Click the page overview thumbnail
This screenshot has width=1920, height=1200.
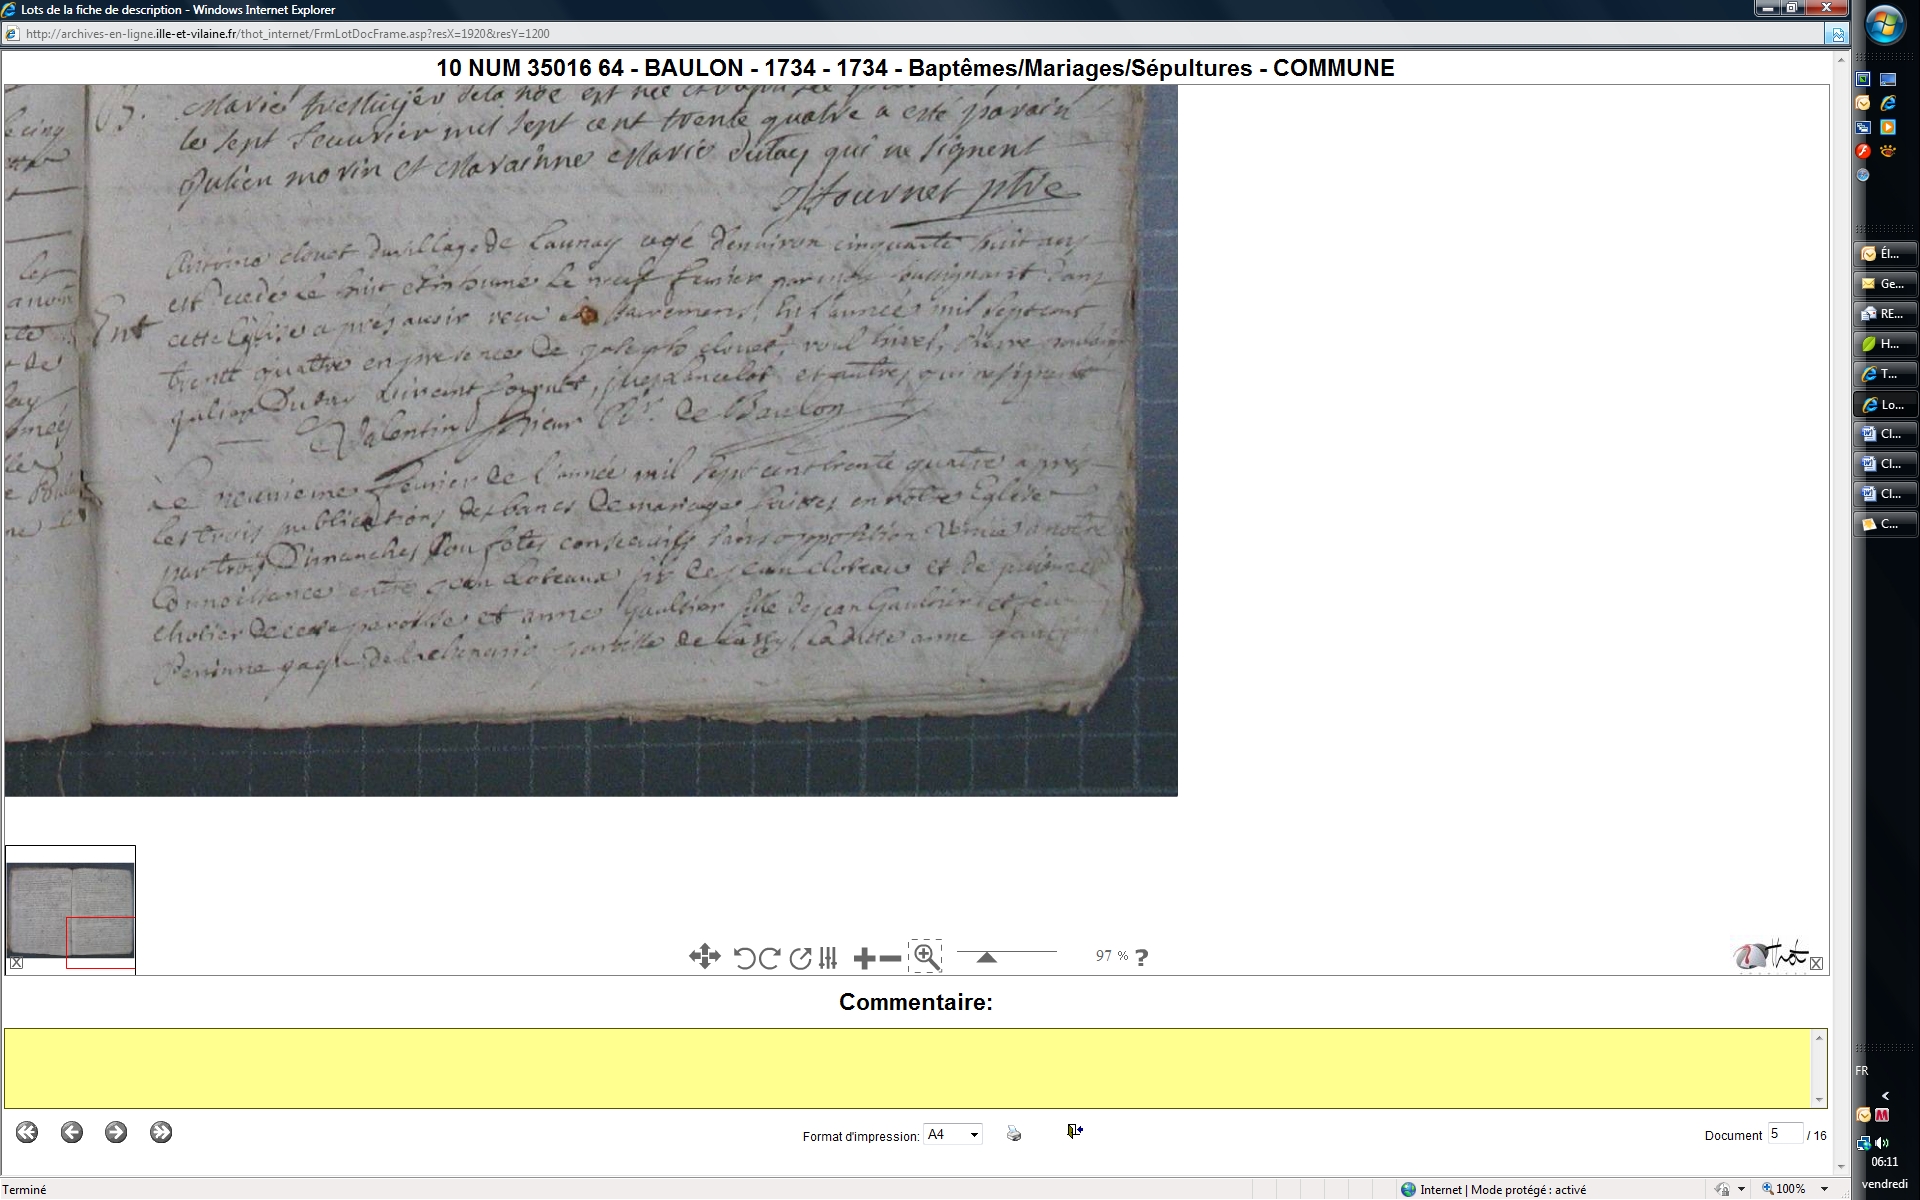click(x=70, y=909)
